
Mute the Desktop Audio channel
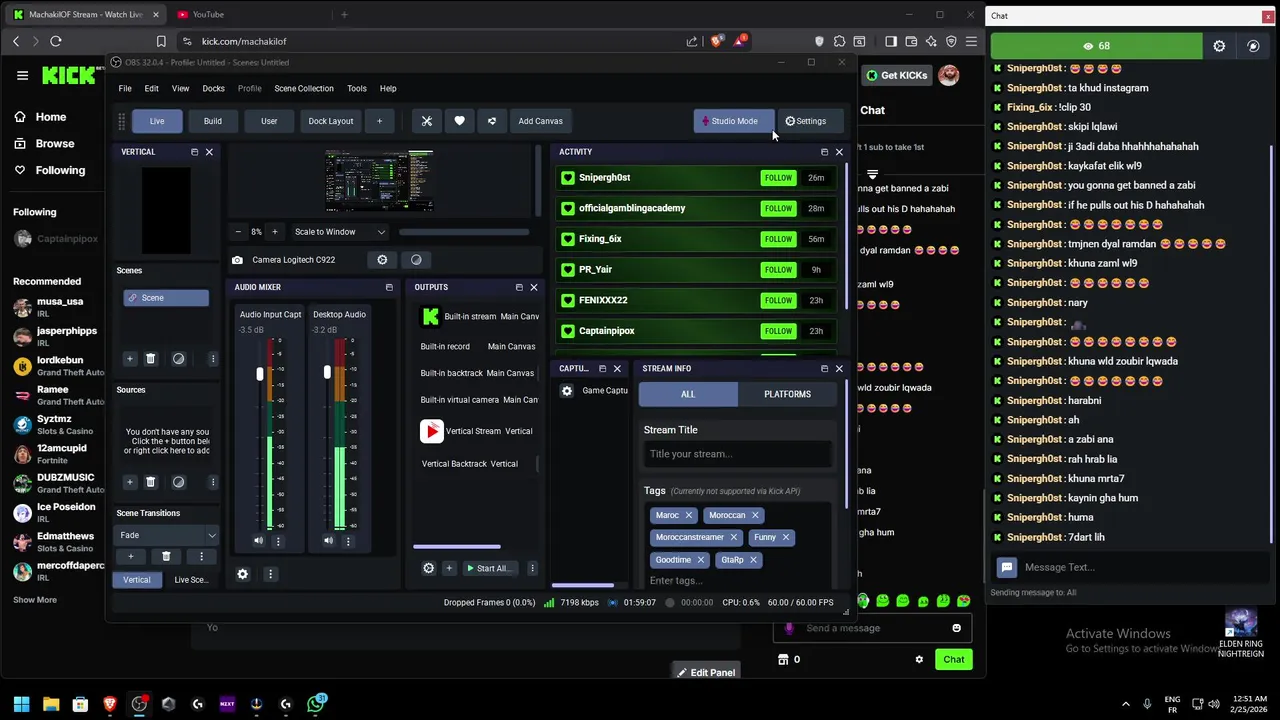click(328, 541)
